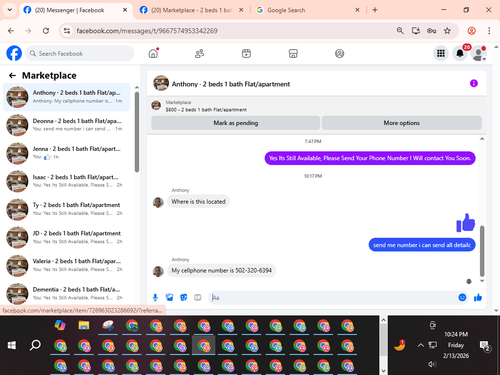Image resolution: width=500 pixels, height=375 pixels.
Task: Select 'send me number i can send all details' message
Action: tap(422, 245)
